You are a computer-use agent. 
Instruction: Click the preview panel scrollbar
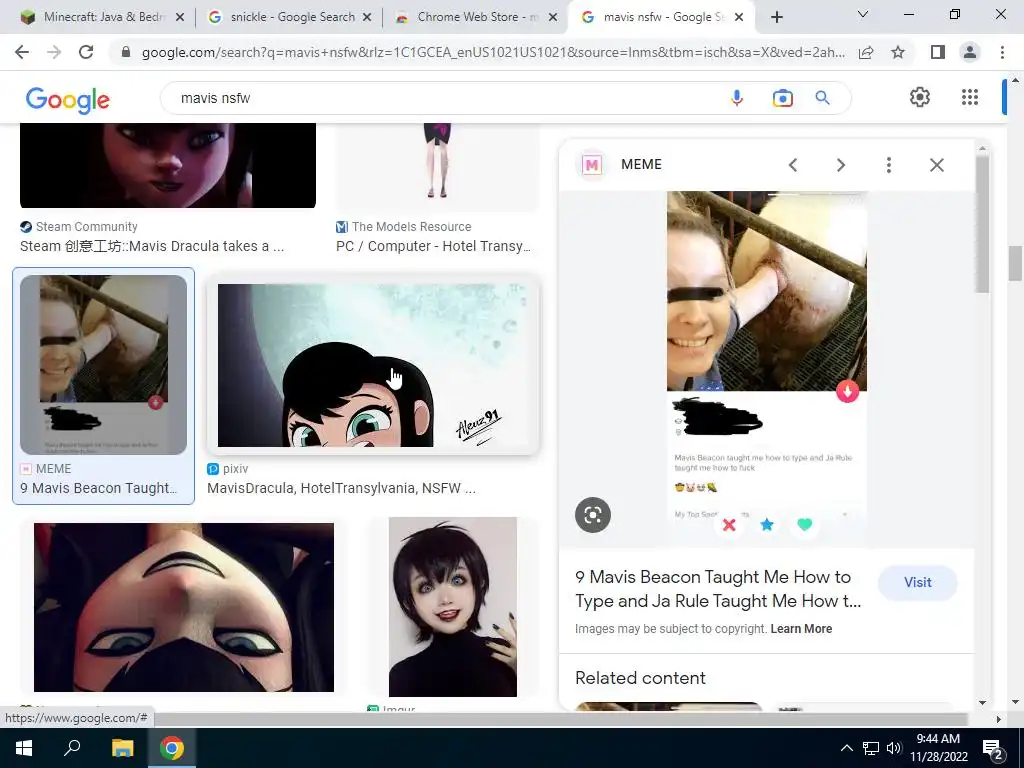(982, 225)
